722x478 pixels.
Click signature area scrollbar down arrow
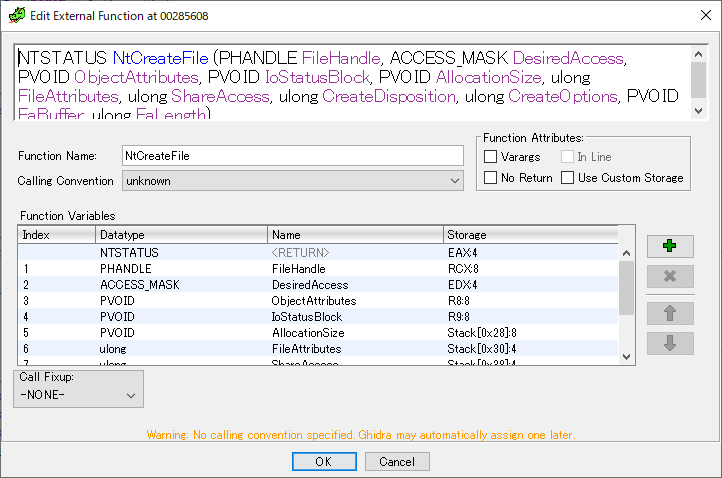(x=699, y=111)
